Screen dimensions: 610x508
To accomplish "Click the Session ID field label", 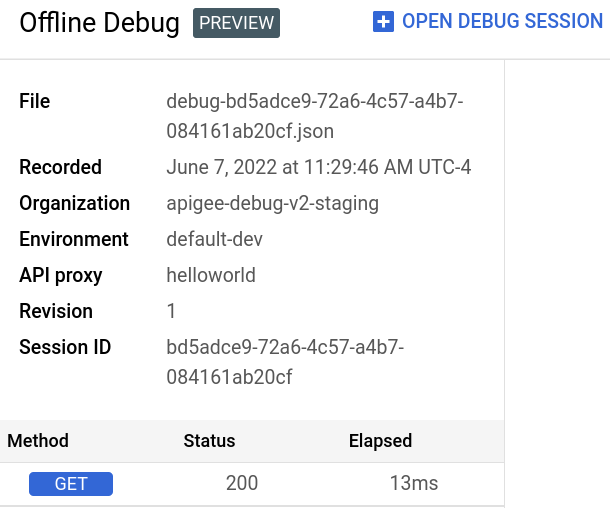I will [65, 347].
